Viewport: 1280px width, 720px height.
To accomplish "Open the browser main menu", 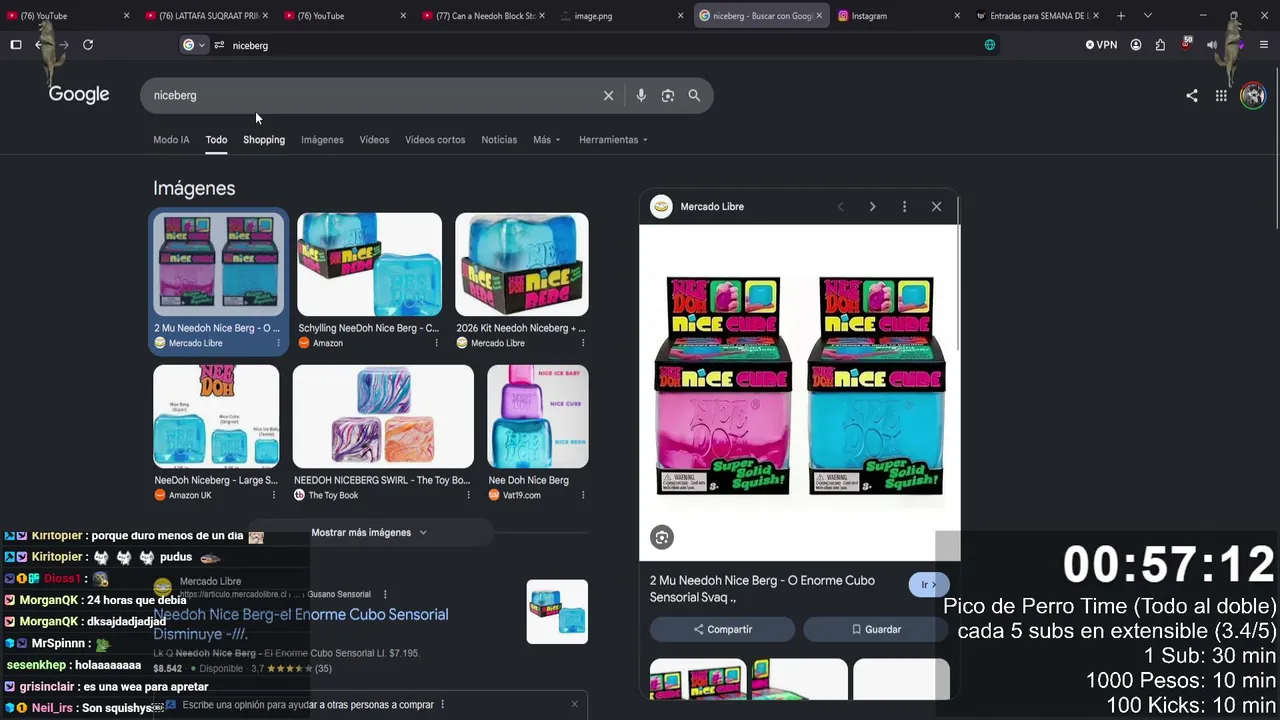I will 1264,45.
